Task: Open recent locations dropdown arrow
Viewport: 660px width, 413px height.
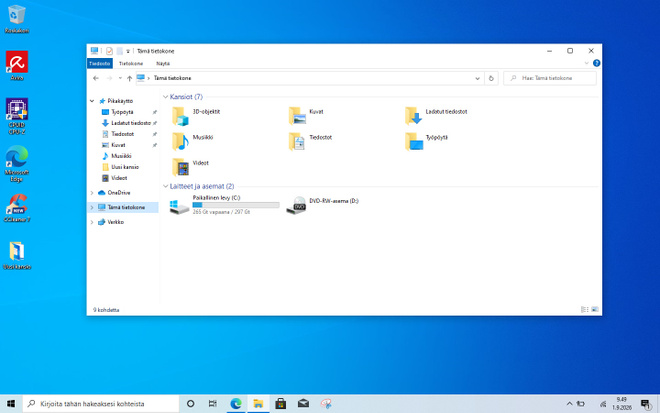Action: pyautogui.click(x=120, y=78)
